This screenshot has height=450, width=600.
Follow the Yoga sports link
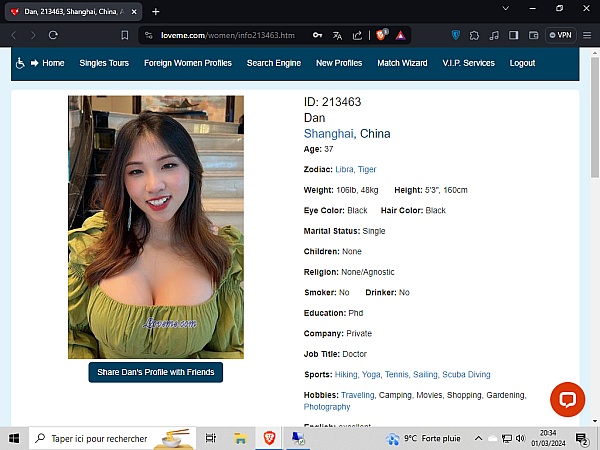(371, 375)
